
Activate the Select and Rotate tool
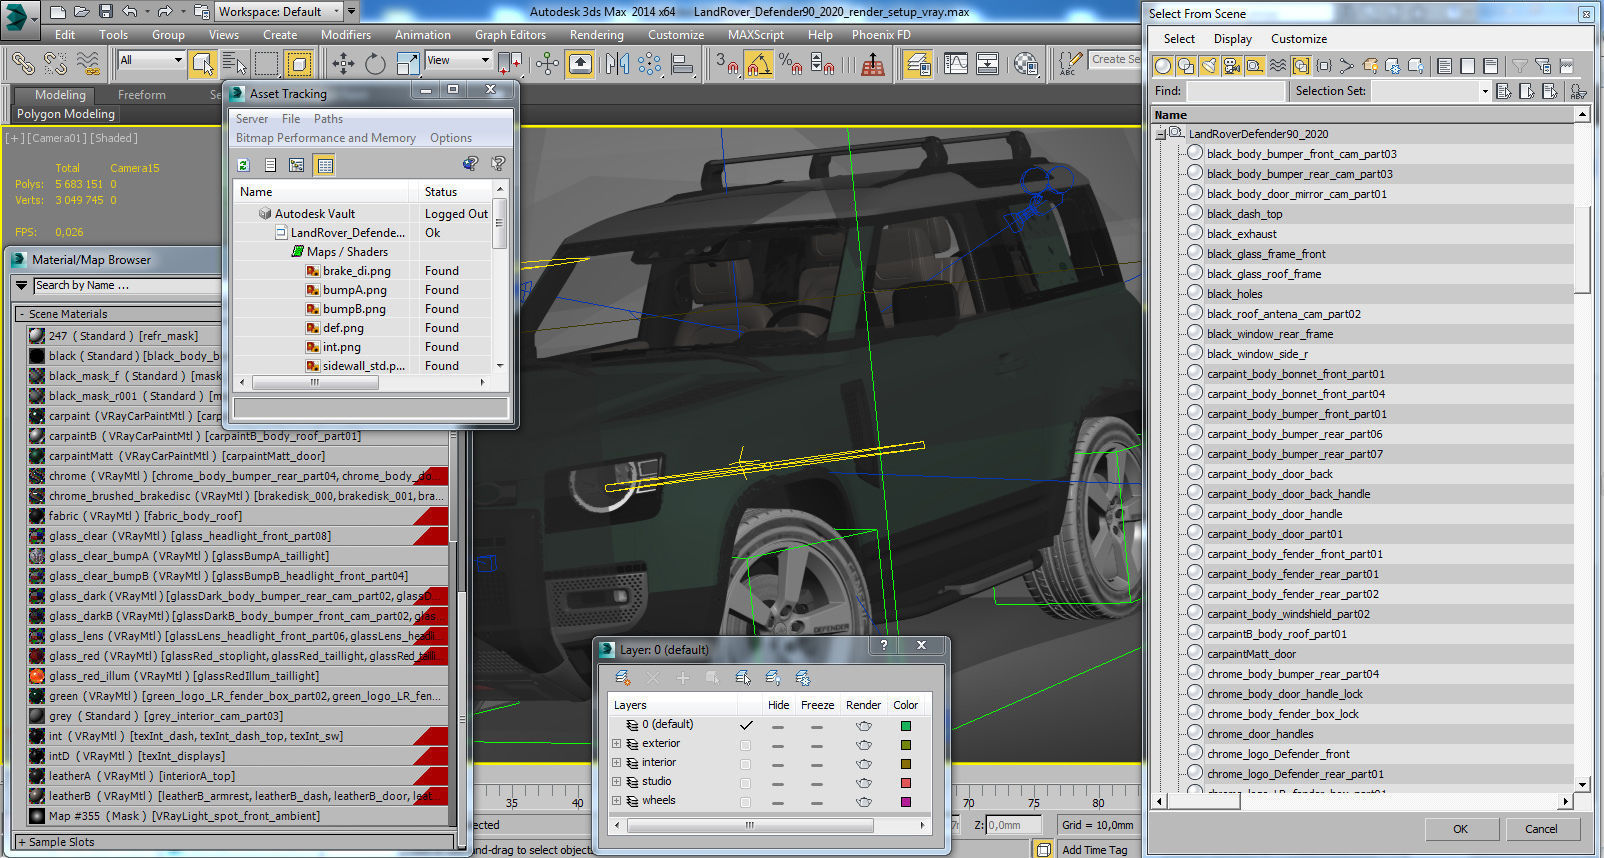point(376,64)
